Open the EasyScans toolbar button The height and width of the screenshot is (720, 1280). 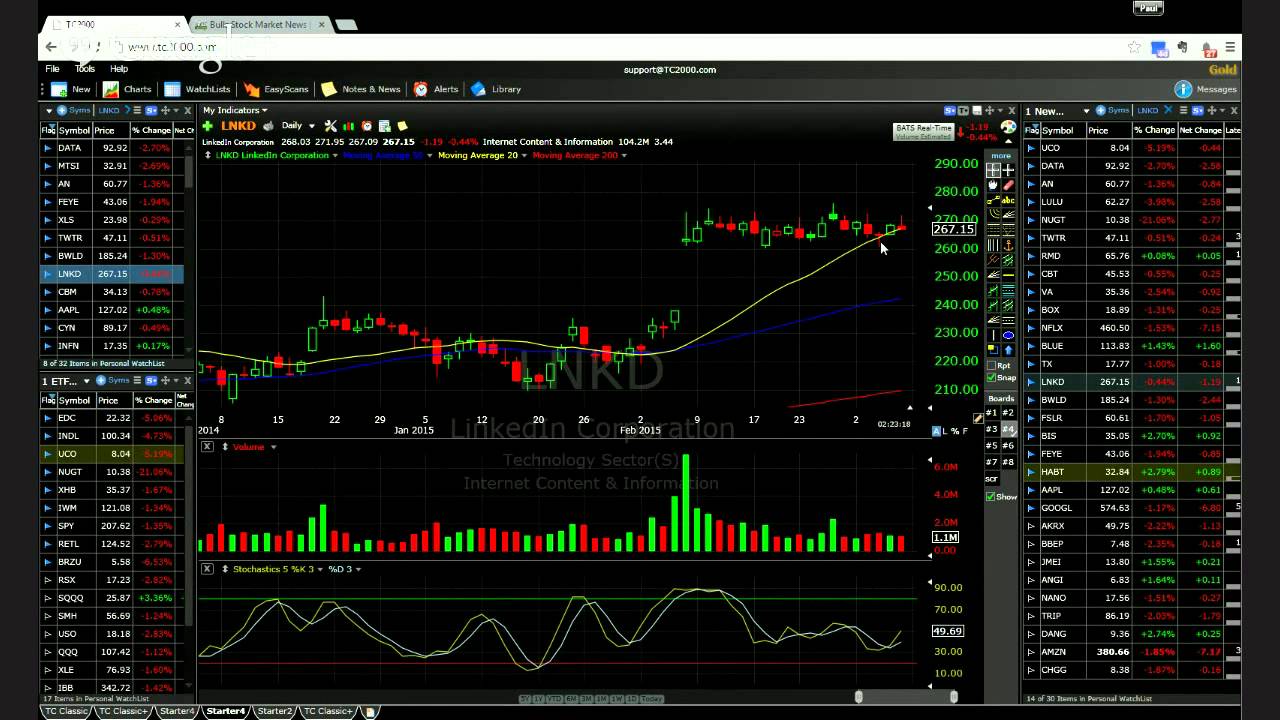coord(276,89)
